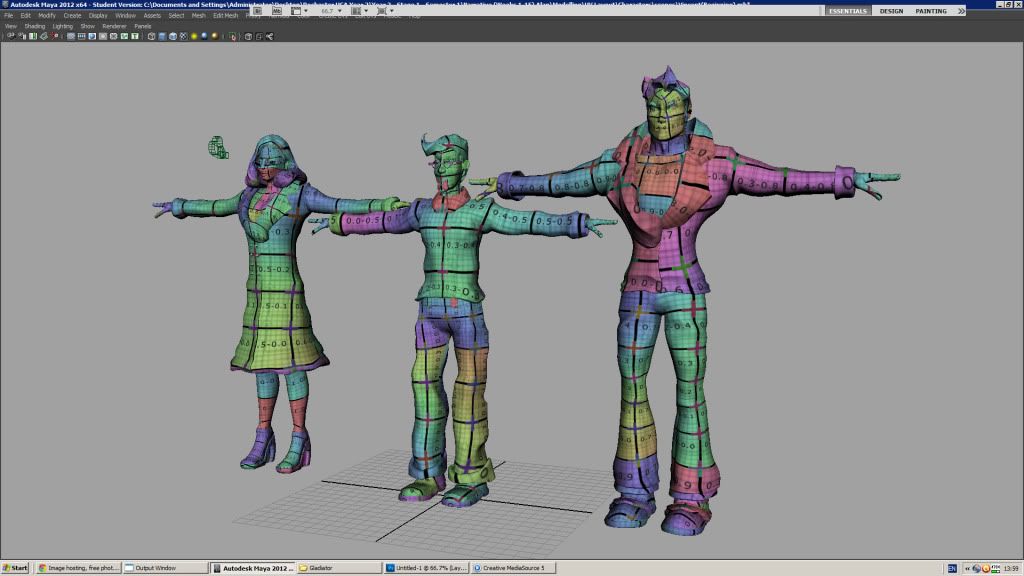Open the Mesh menu
The width and height of the screenshot is (1024, 576).
coord(199,16)
